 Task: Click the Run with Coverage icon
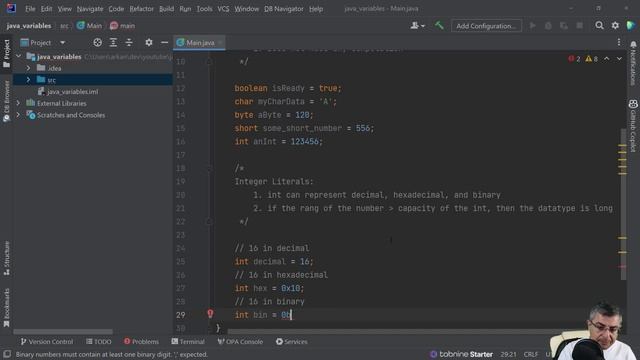[x=564, y=26]
